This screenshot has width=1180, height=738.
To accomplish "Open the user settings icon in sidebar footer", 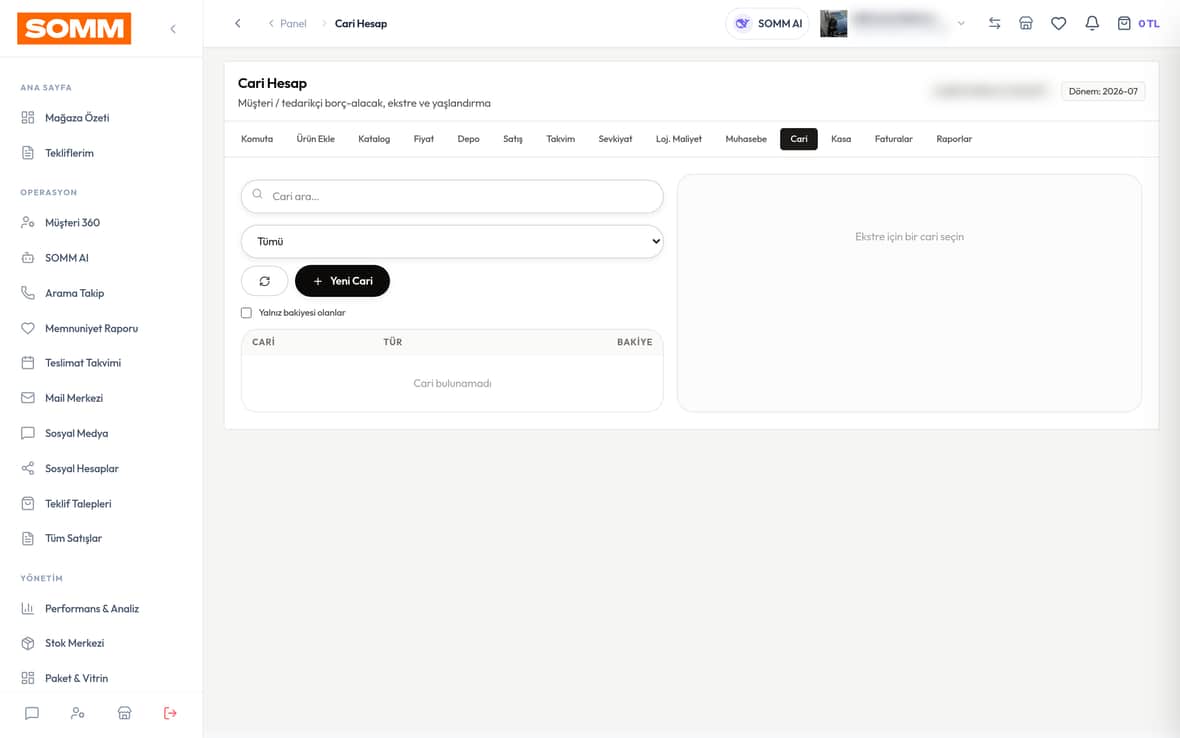I will [x=78, y=712].
